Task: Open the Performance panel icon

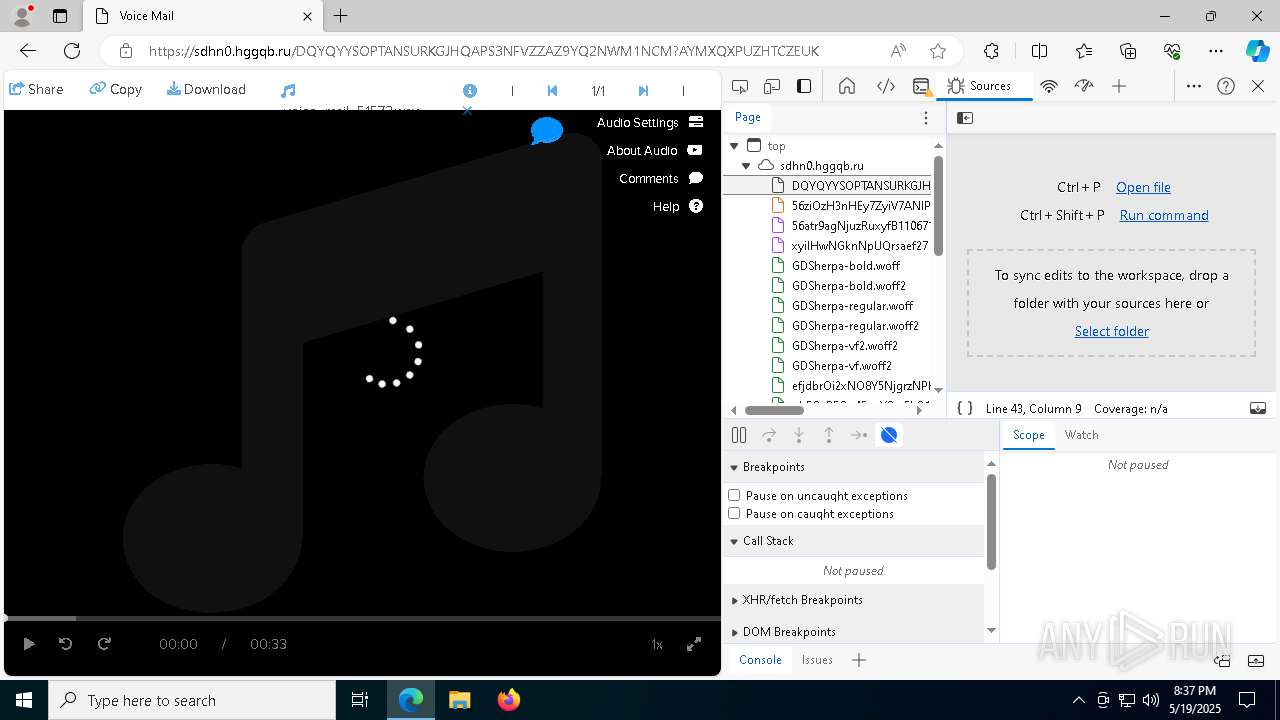Action: click(1084, 86)
